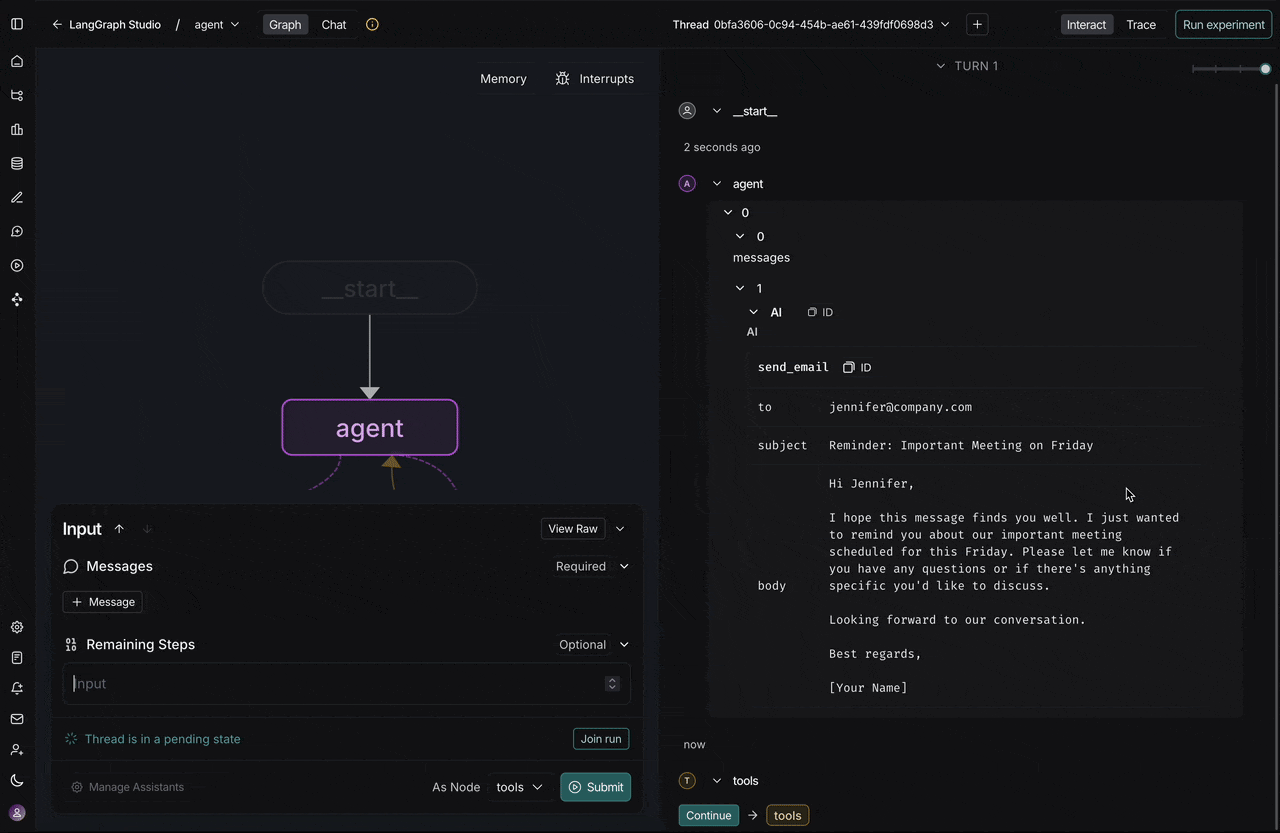The image size is (1280, 833).
Task: Create a new thread with the plus icon
Action: 976,24
